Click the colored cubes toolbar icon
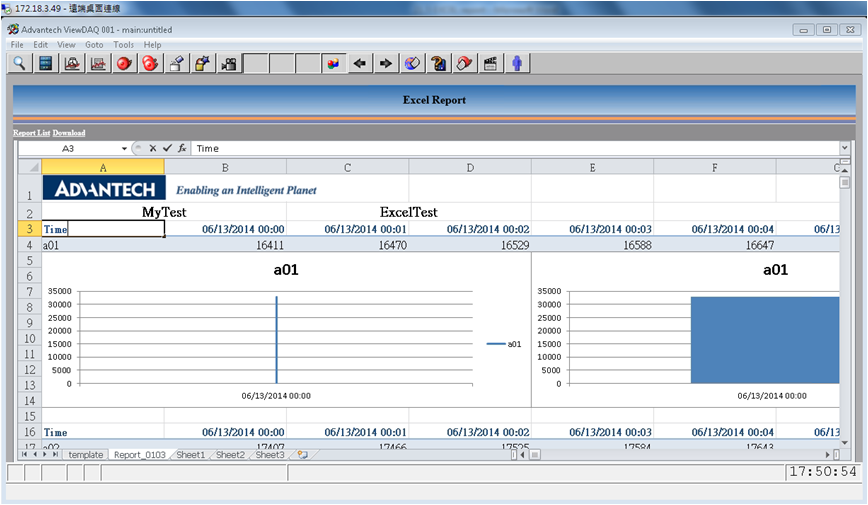 [x=333, y=64]
